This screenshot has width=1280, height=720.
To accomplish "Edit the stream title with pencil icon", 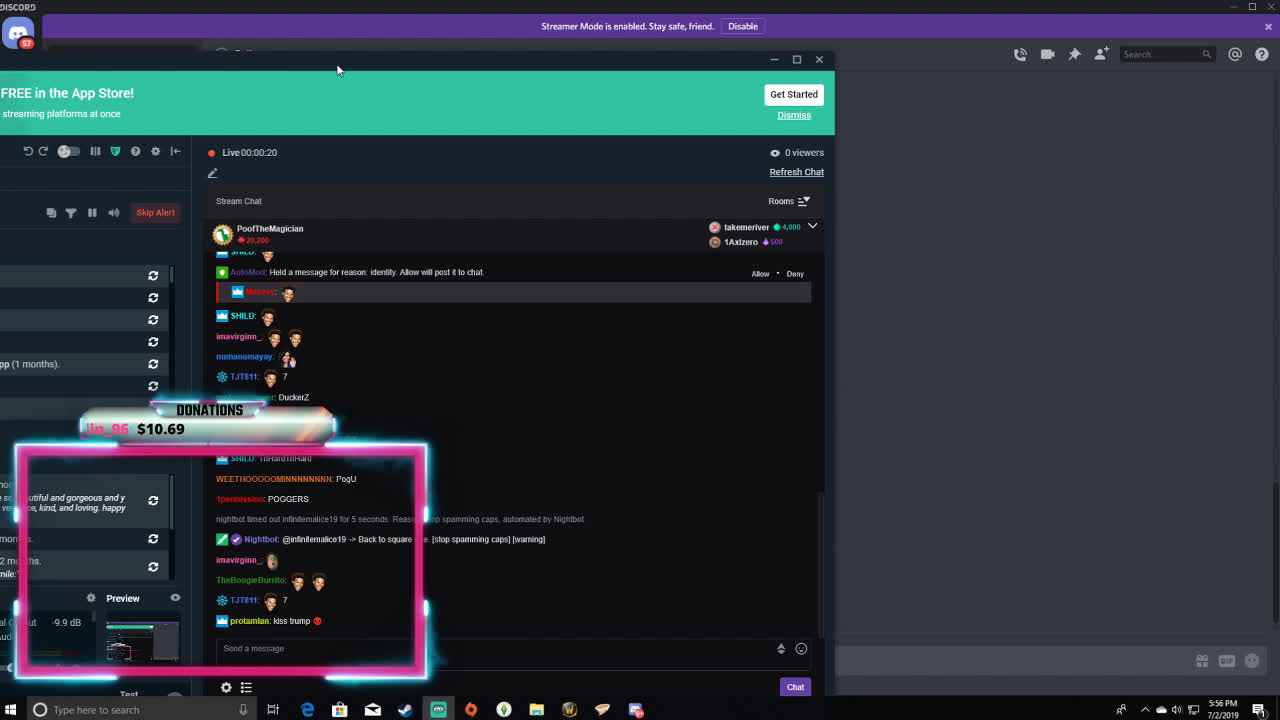I will [x=212, y=173].
